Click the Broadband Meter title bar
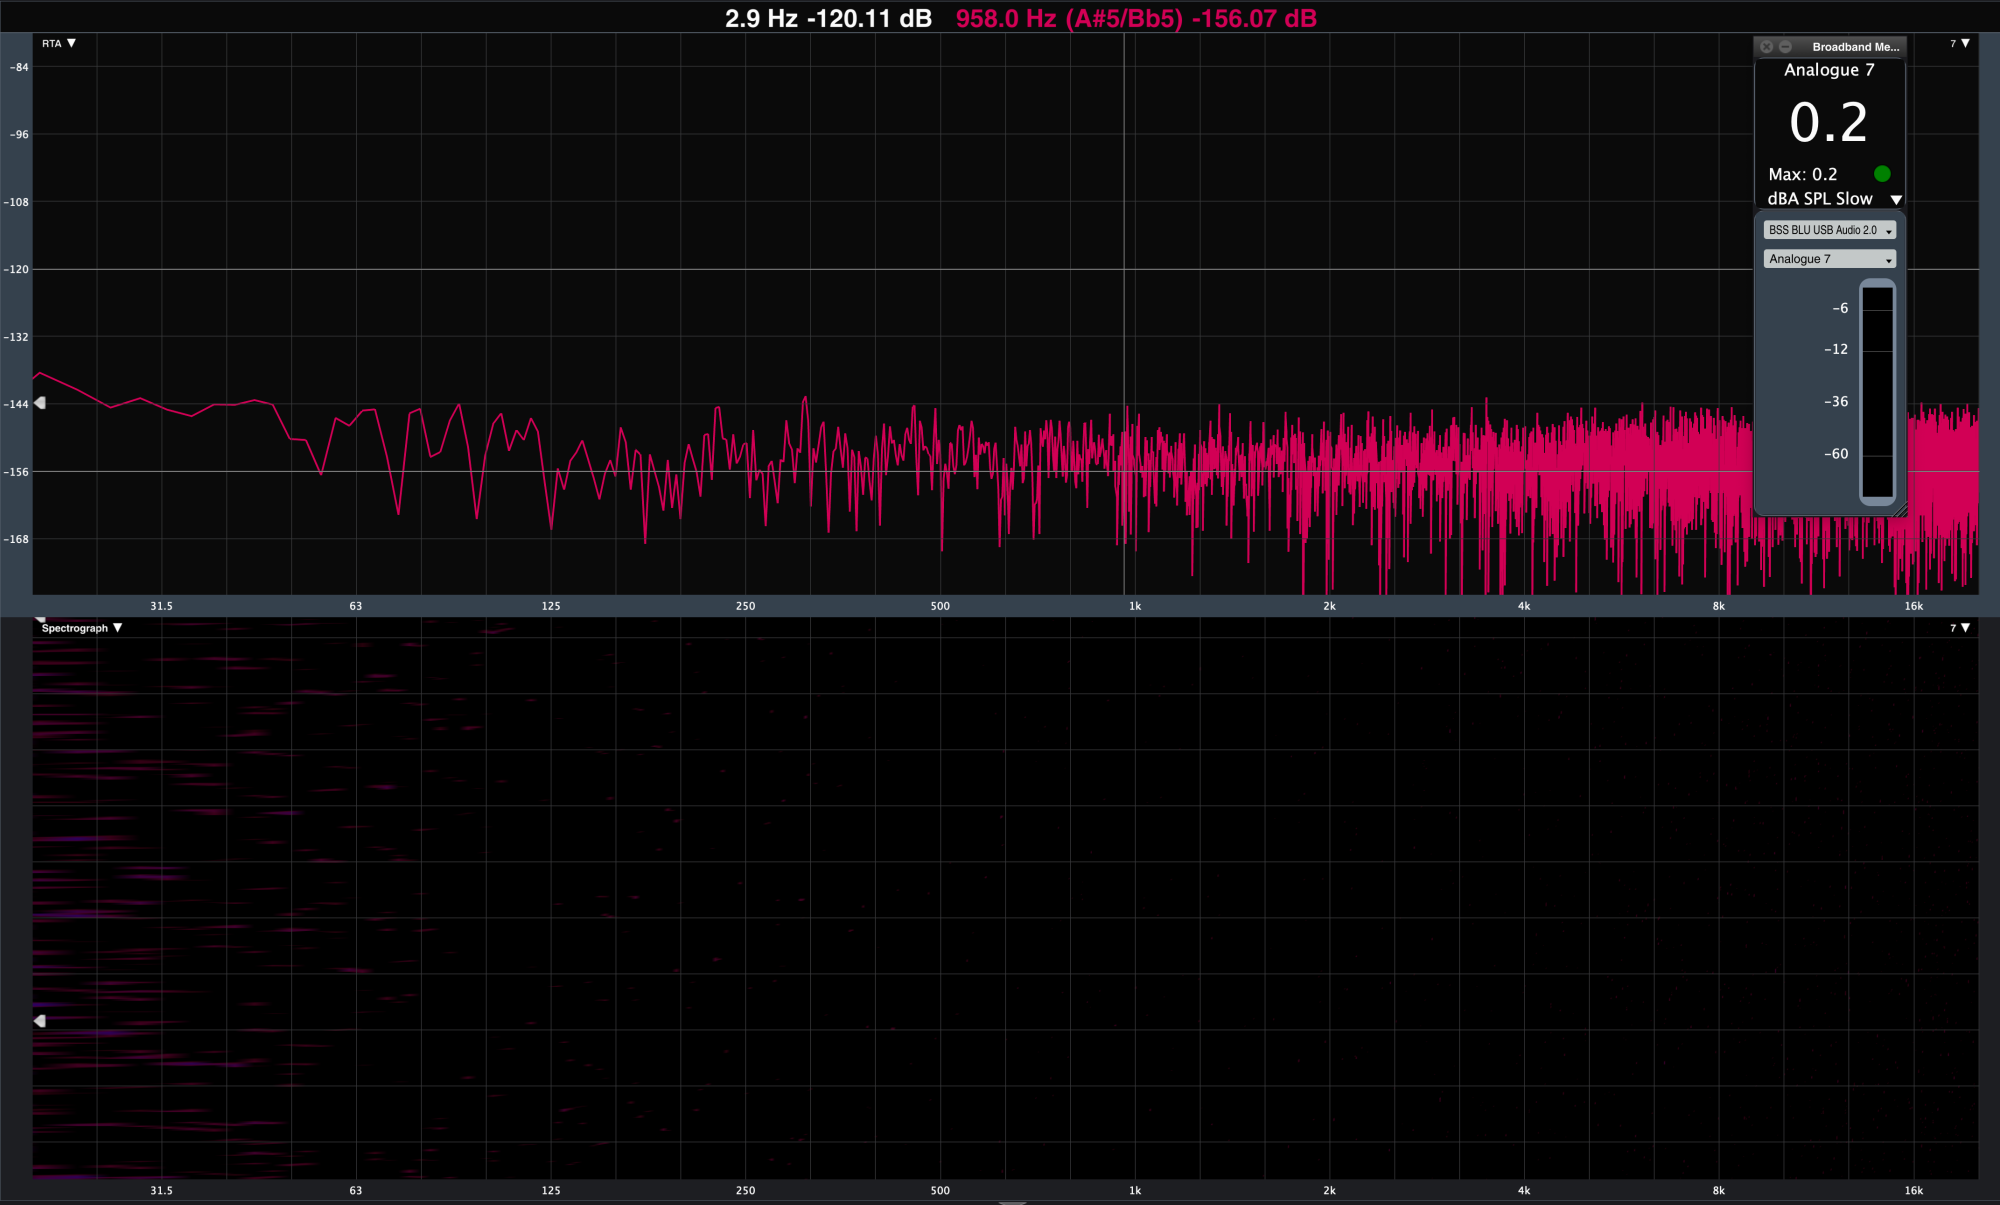The width and height of the screenshot is (2000, 1205). (1854, 47)
